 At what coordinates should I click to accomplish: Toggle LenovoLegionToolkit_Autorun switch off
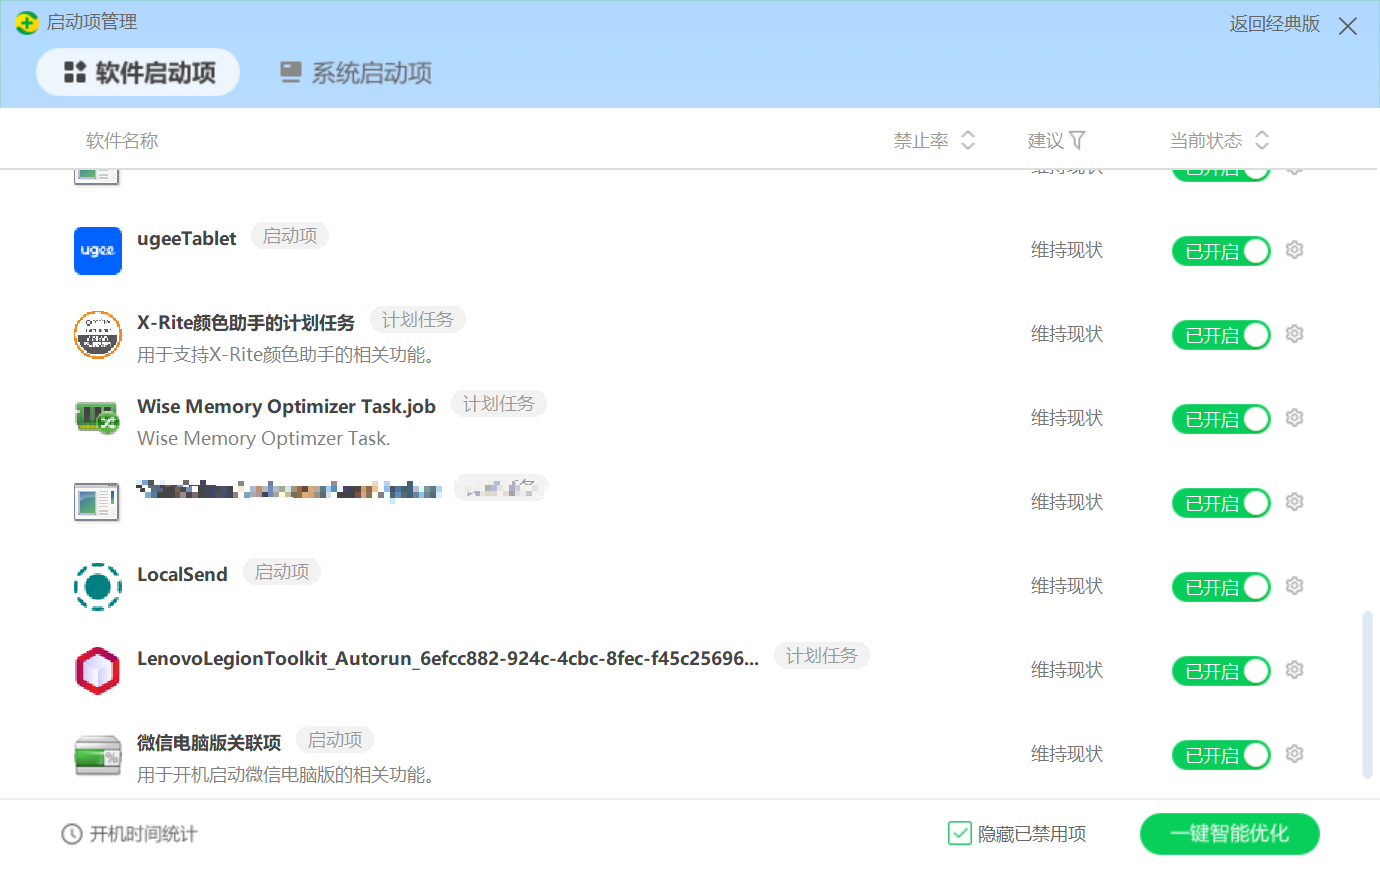(x=1221, y=671)
